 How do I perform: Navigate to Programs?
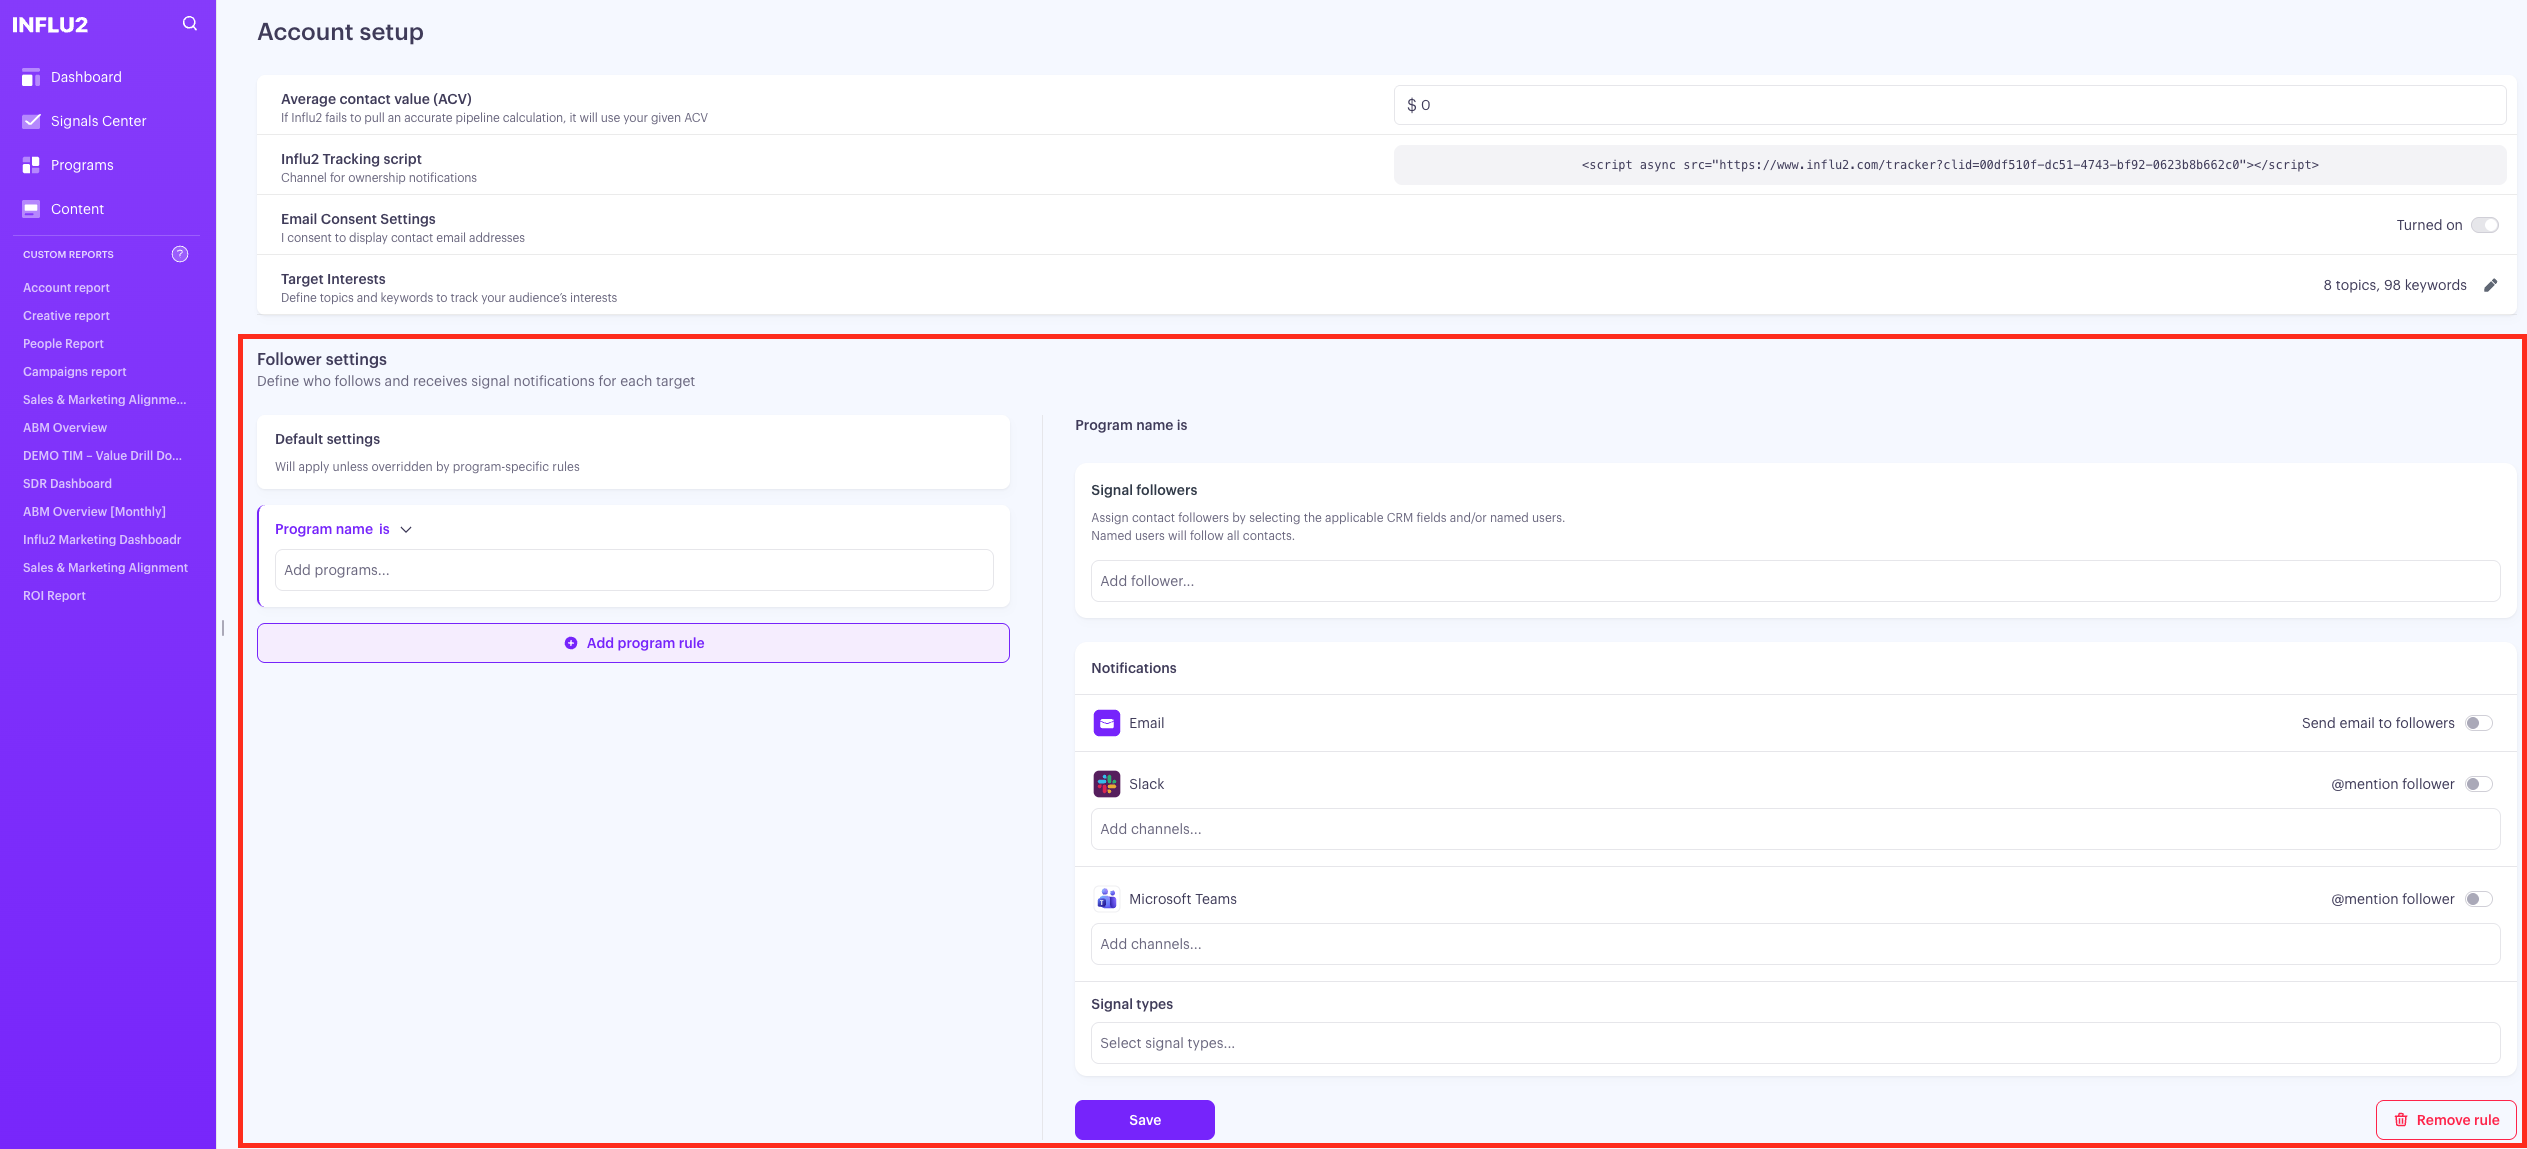(x=82, y=165)
